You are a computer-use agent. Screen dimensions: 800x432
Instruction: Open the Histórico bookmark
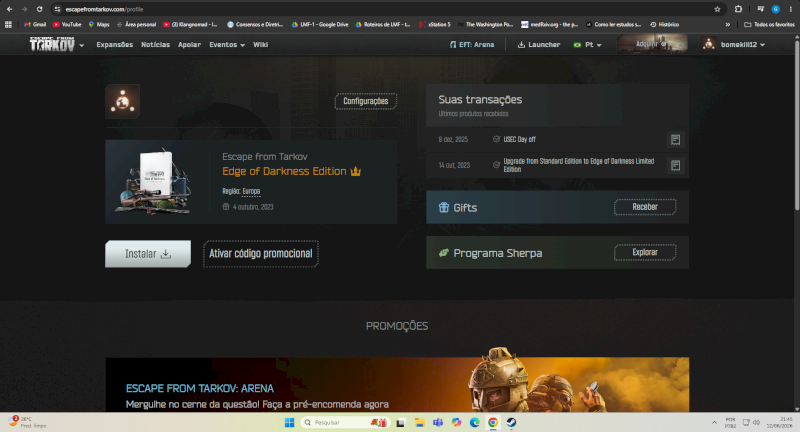(x=664, y=24)
